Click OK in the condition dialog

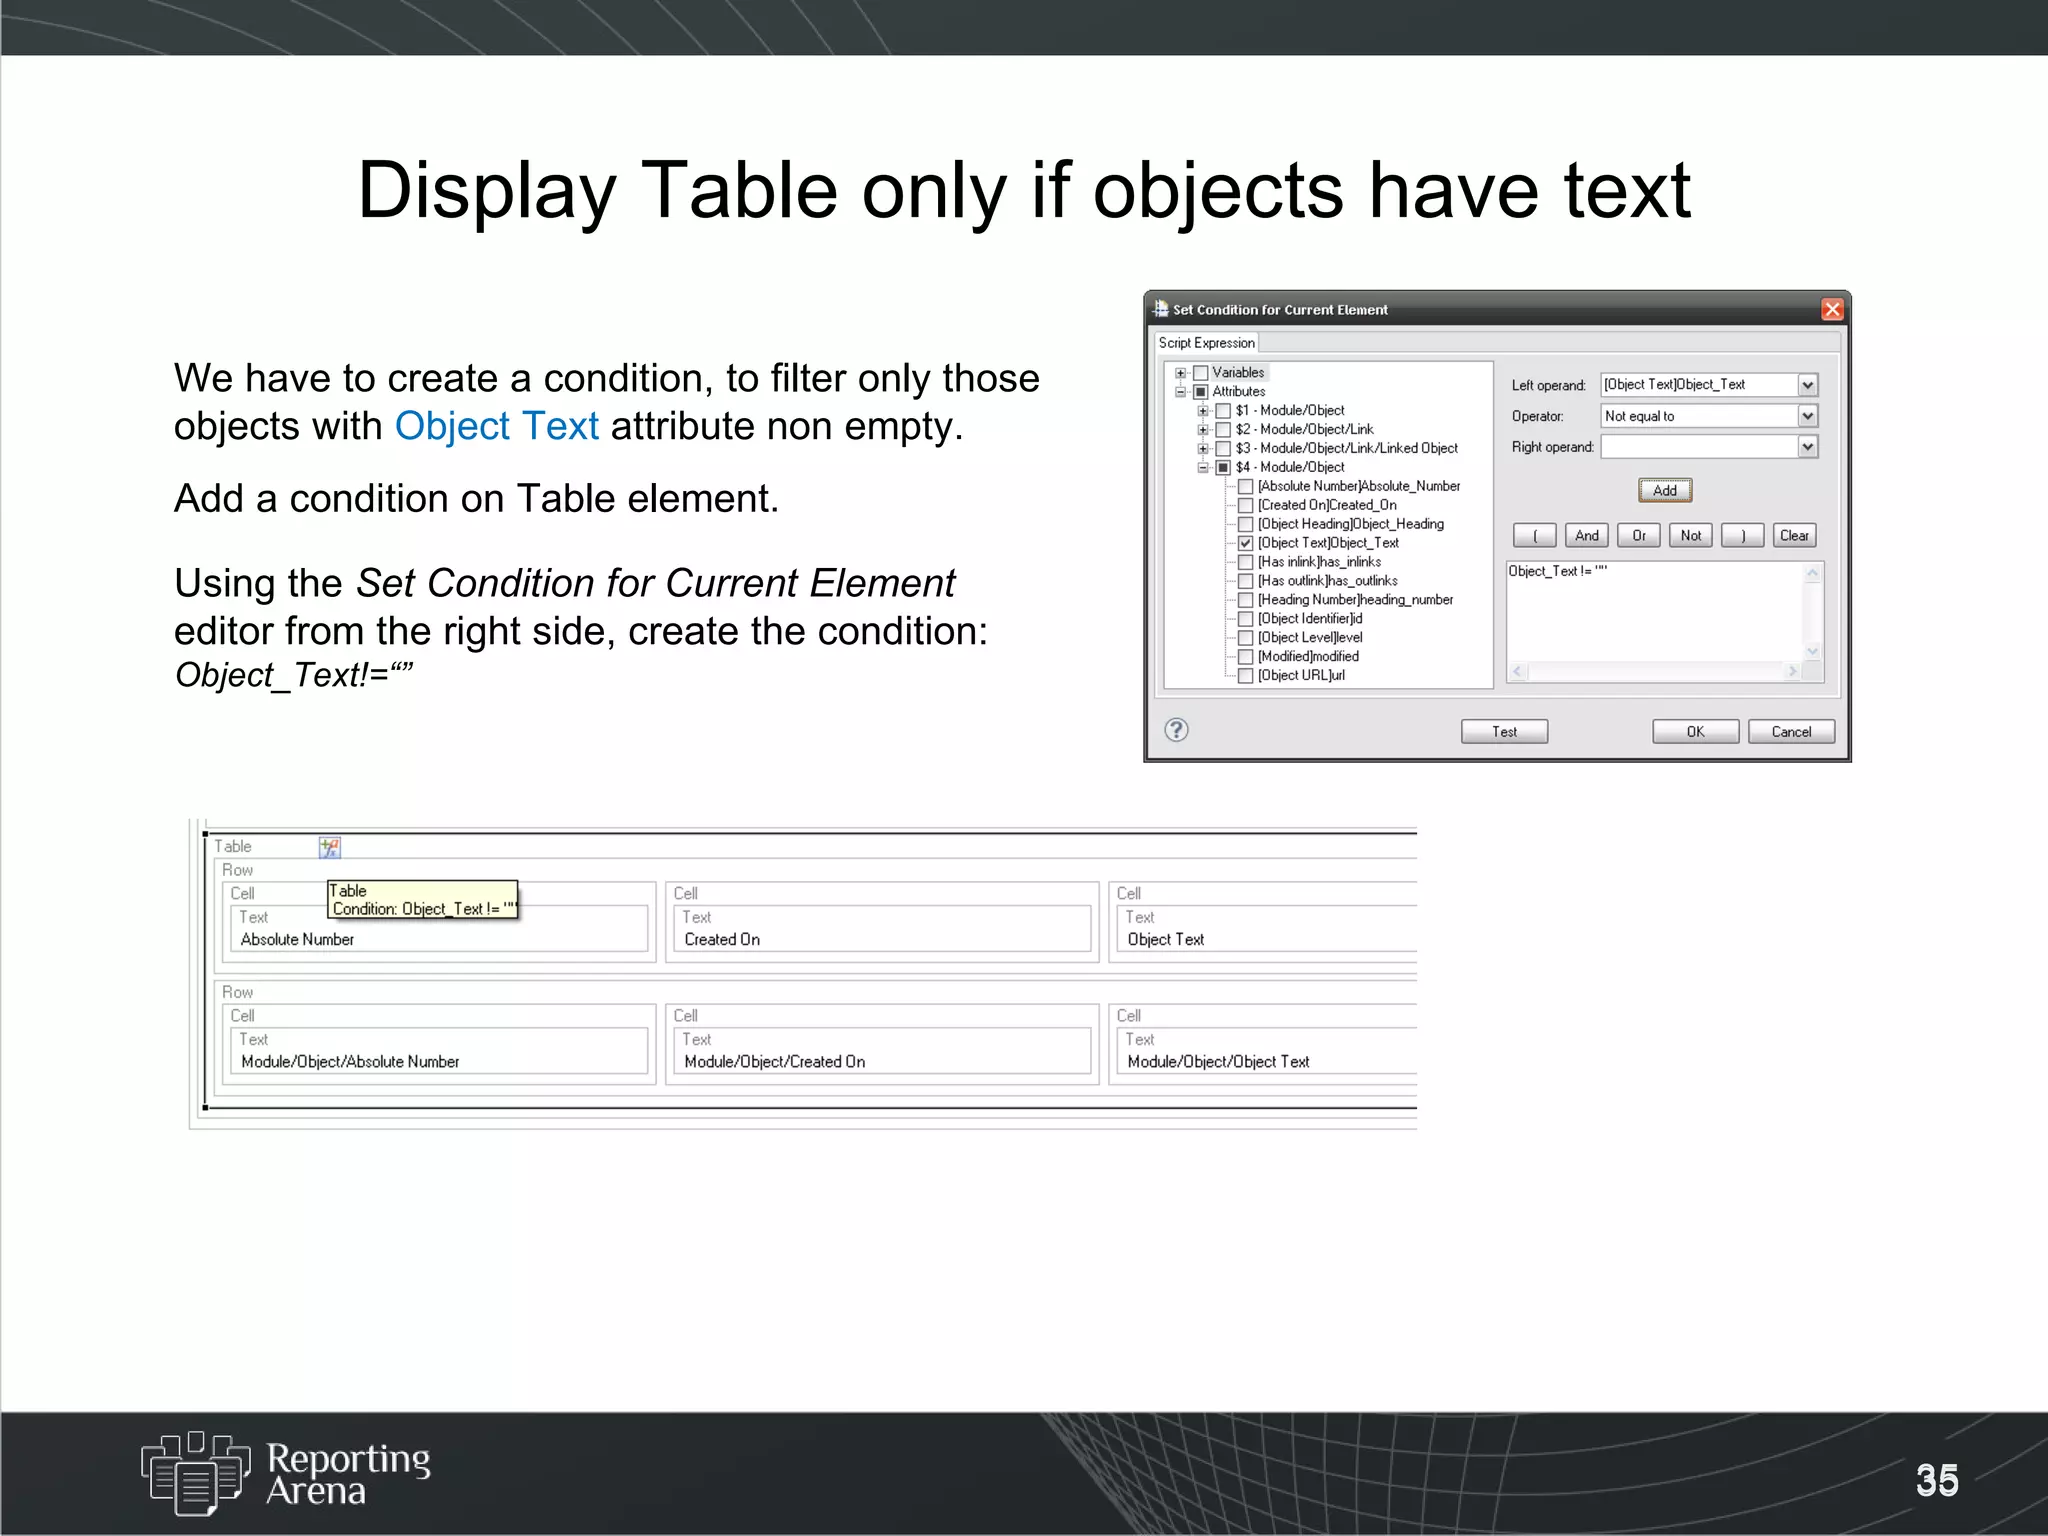pos(1696,732)
